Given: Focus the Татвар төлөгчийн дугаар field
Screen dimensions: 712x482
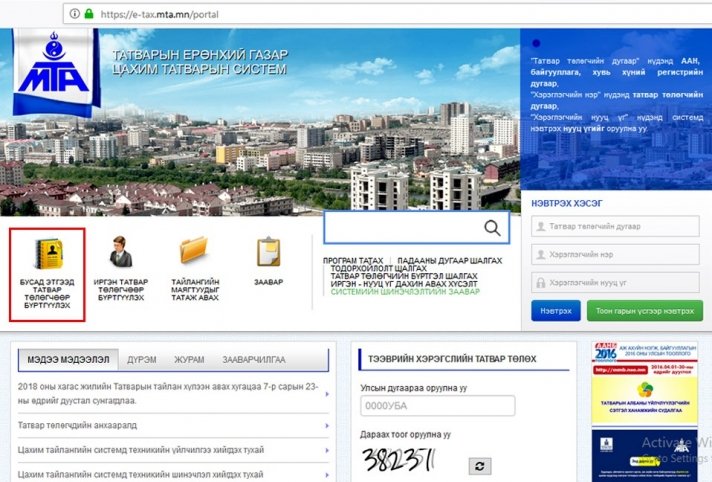Looking at the screenshot, I should 616,226.
